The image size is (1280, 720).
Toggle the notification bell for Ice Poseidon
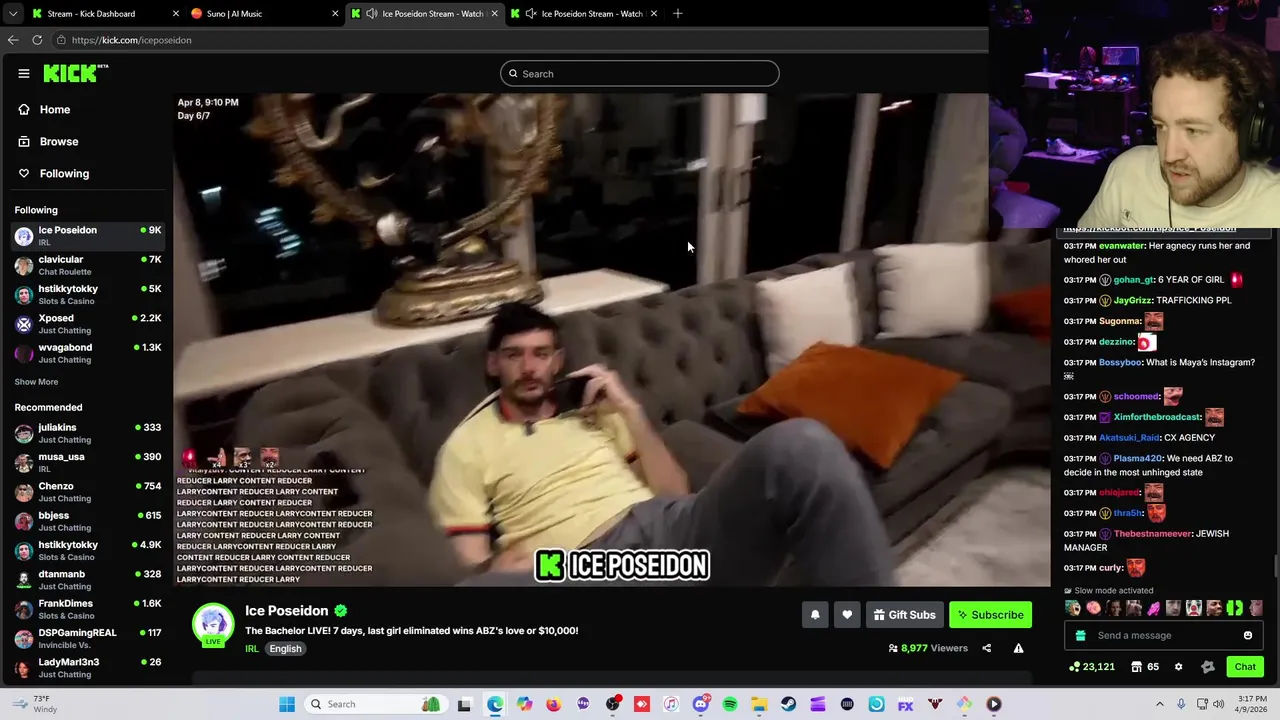click(815, 615)
